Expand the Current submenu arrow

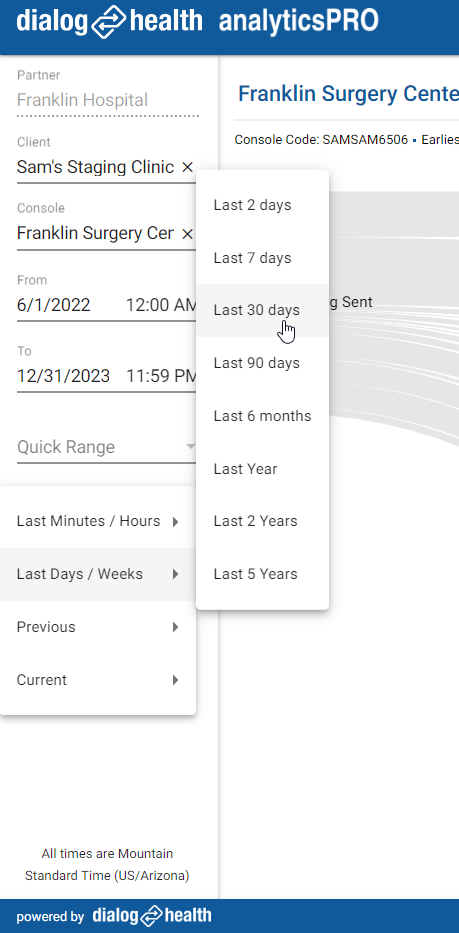[x=175, y=680]
